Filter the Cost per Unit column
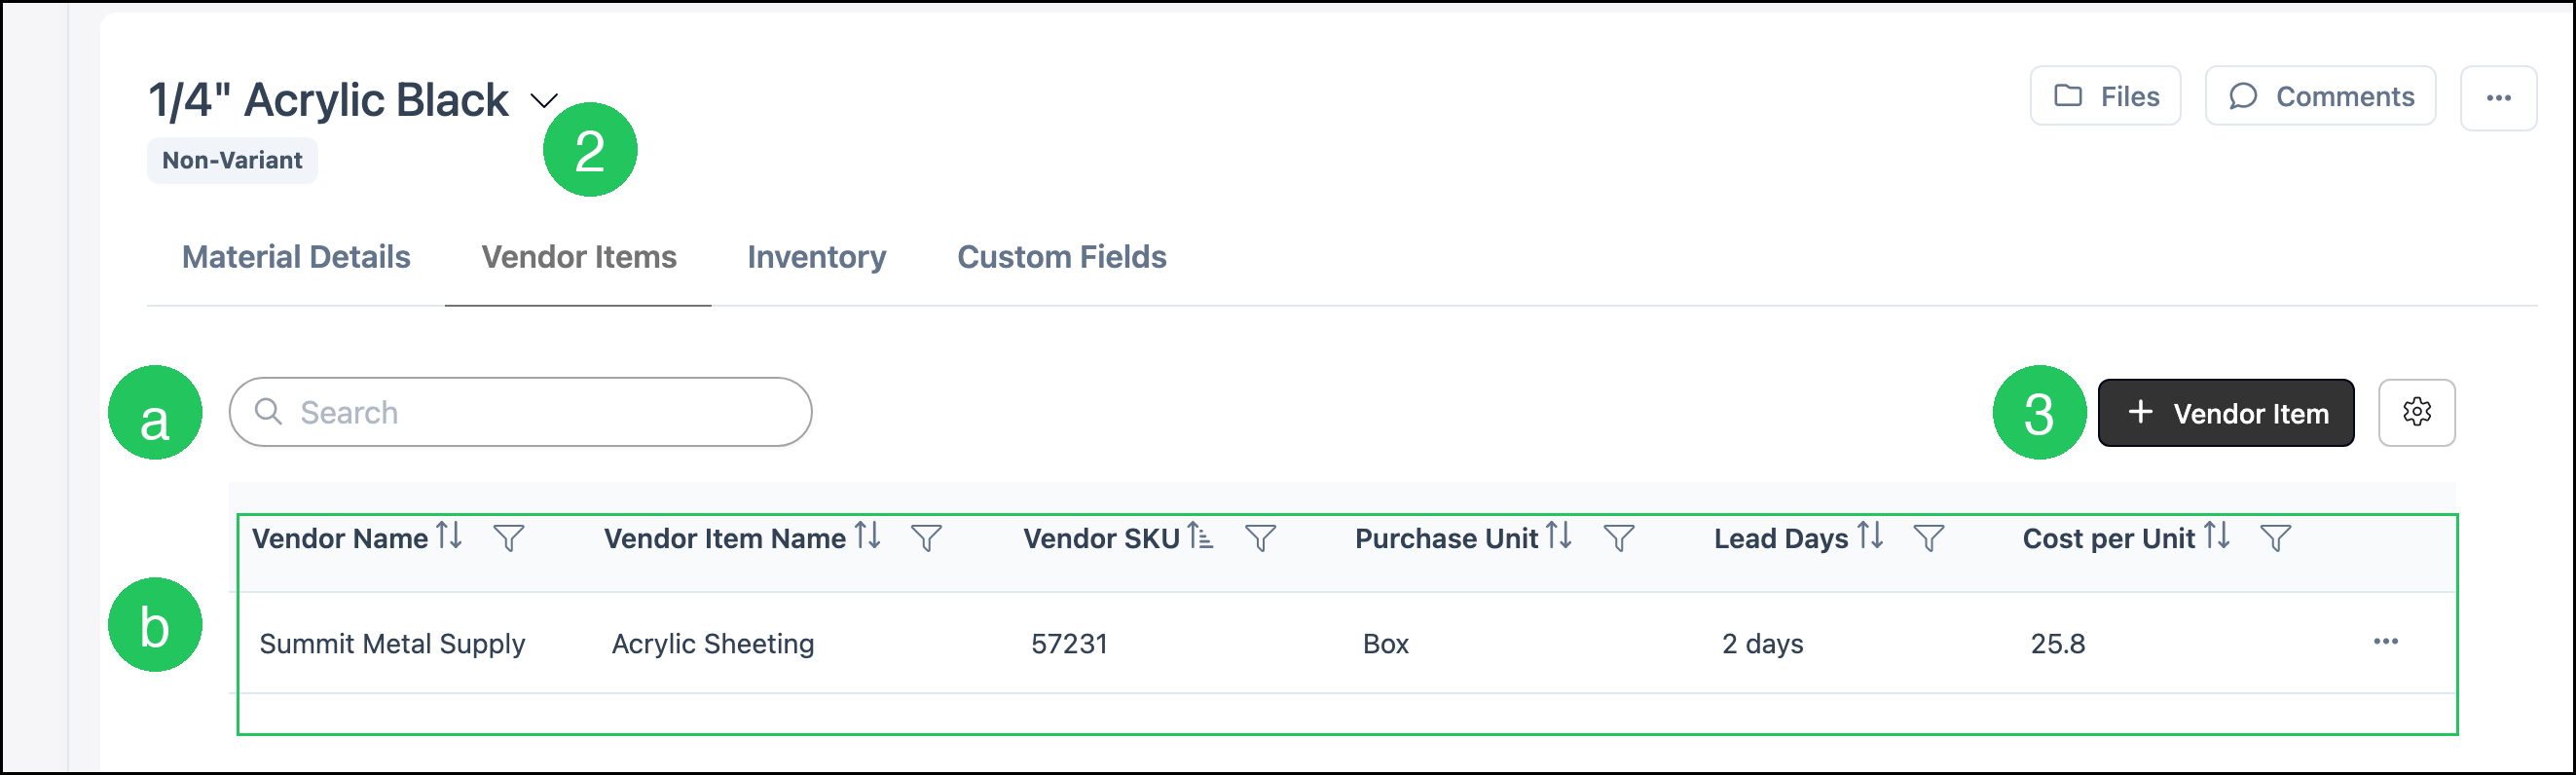This screenshot has height=775, width=2576. (2276, 539)
